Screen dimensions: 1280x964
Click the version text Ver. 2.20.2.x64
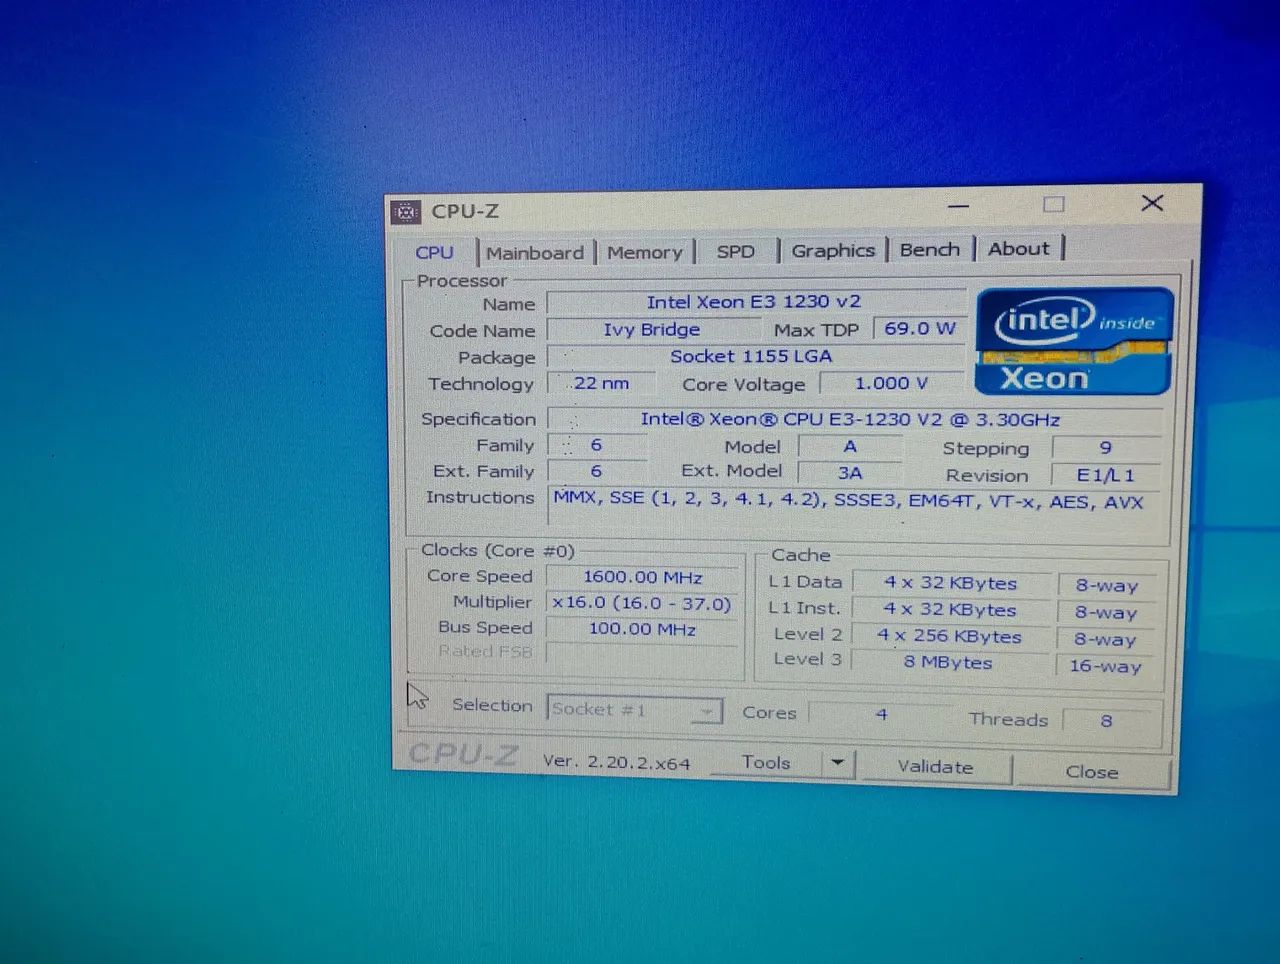(x=617, y=762)
